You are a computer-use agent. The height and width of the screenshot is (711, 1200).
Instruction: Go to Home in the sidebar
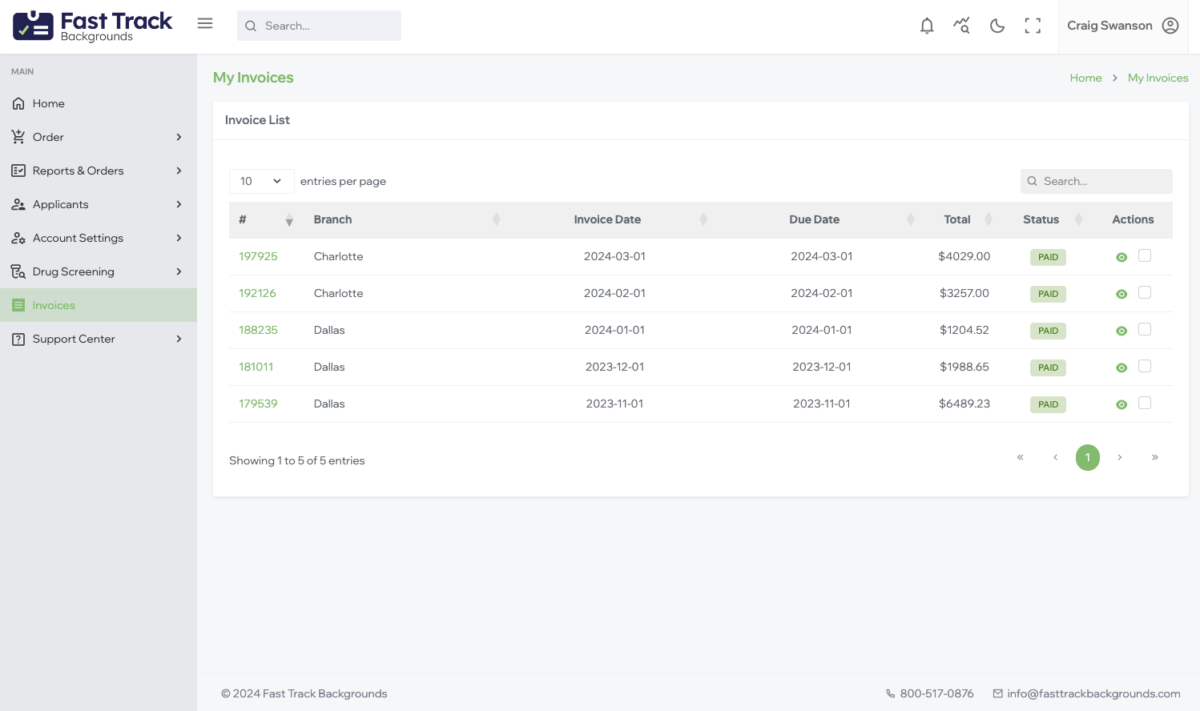click(48, 104)
